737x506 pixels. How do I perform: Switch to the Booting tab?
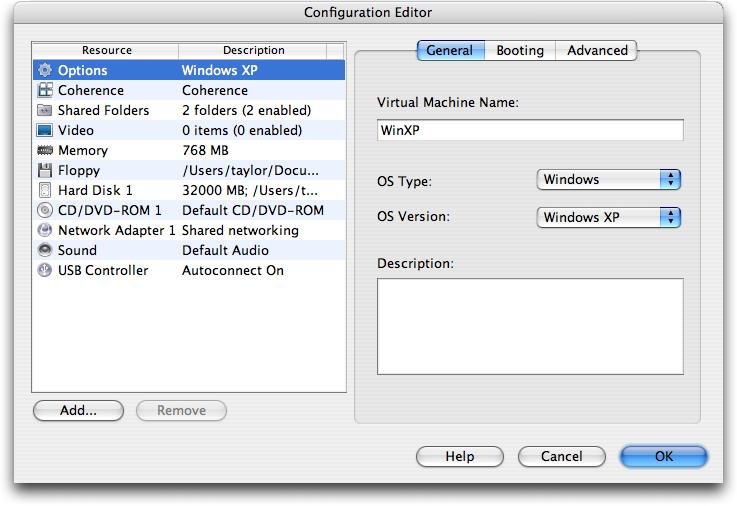point(520,50)
